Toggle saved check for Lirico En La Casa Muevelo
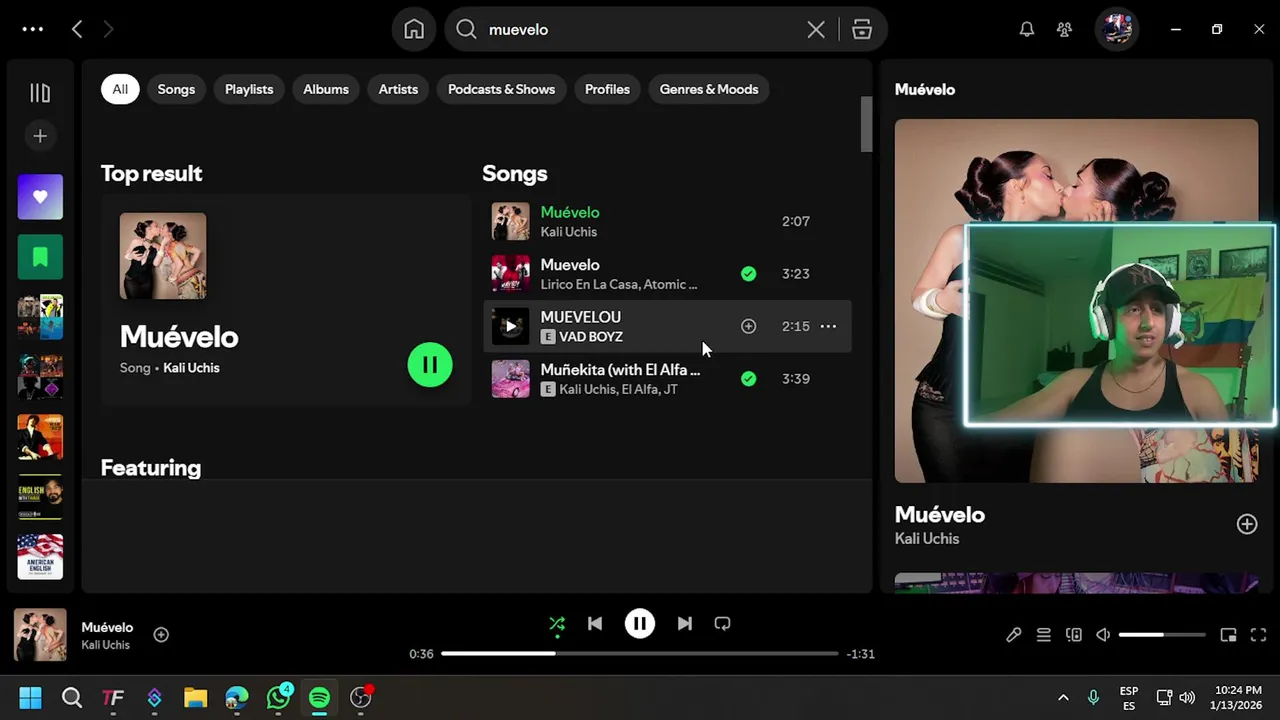The height and width of the screenshot is (720, 1280). pos(748,273)
